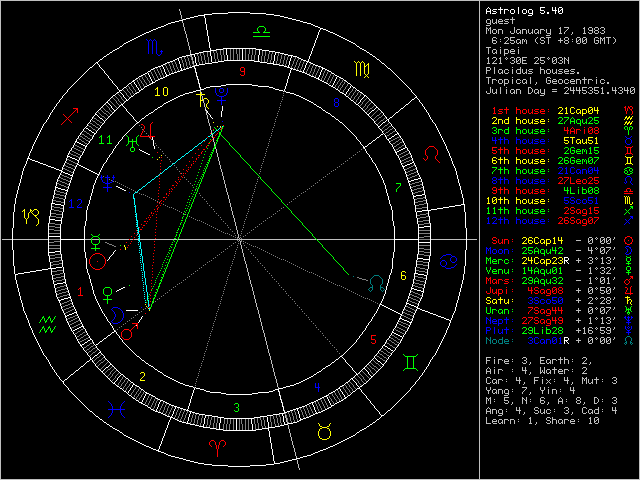Image resolution: width=640 pixels, height=480 pixels.
Task: Click the Cancer symbol on the outer wheel
Action: [450, 262]
